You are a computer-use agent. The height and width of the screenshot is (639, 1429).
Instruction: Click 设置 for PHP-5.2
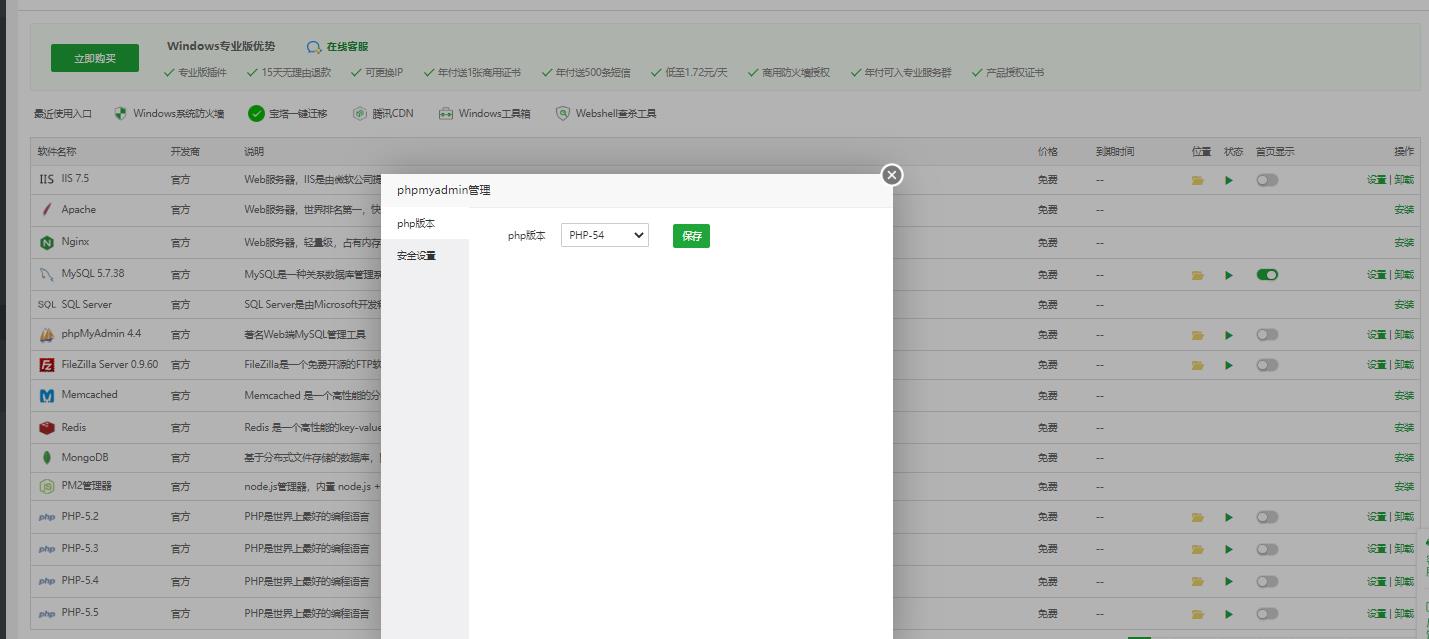[x=1377, y=518]
